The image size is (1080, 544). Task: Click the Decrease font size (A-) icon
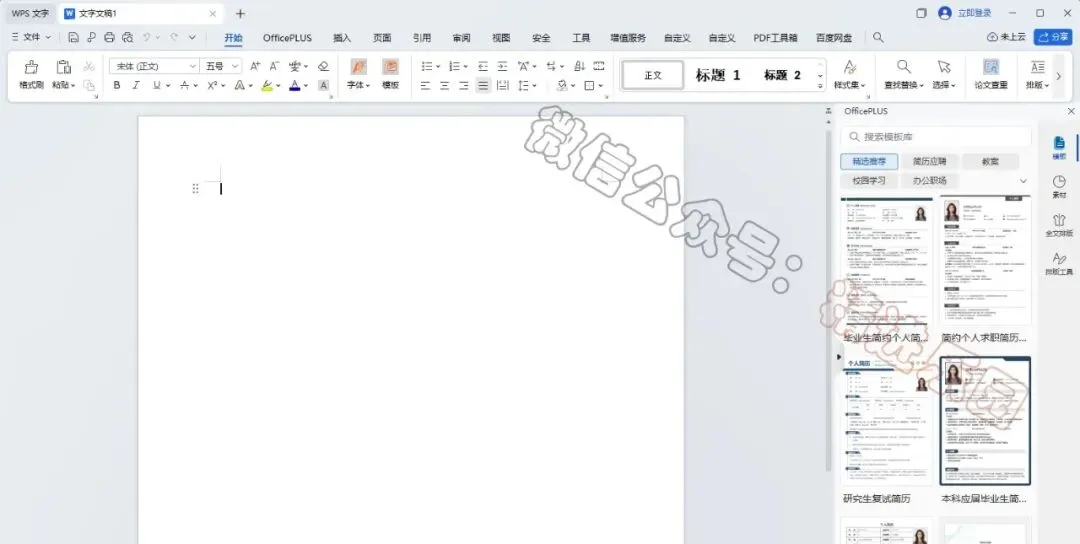pos(274,66)
